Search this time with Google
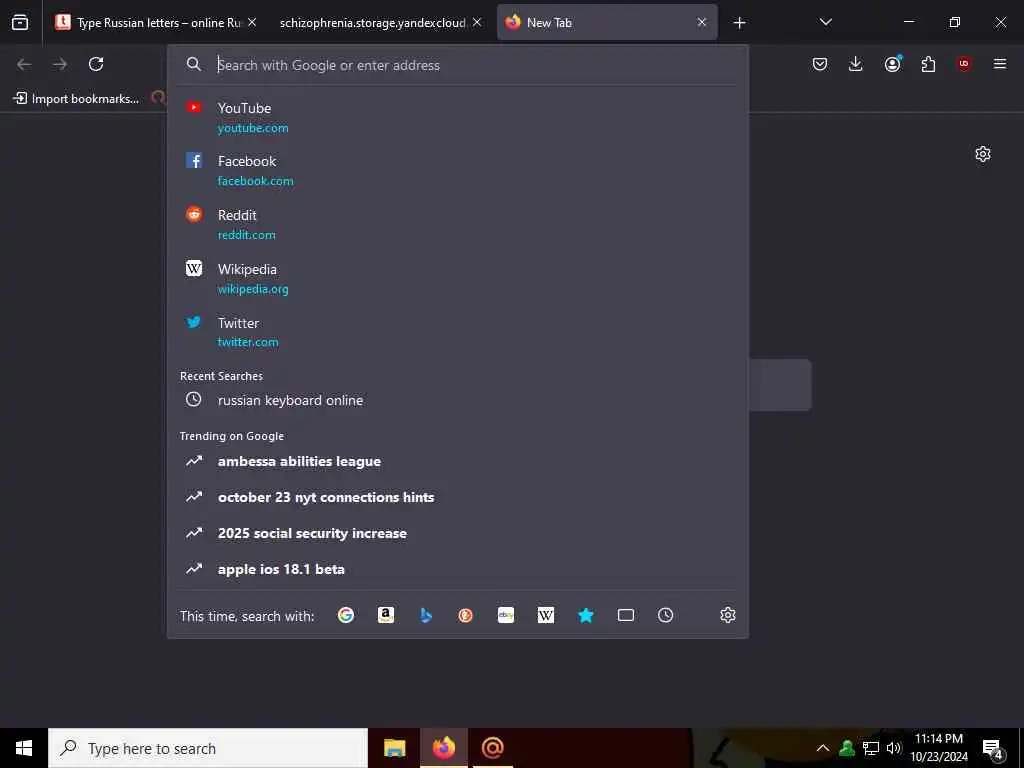This screenshot has width=1024, height=768. pos(346,615)
